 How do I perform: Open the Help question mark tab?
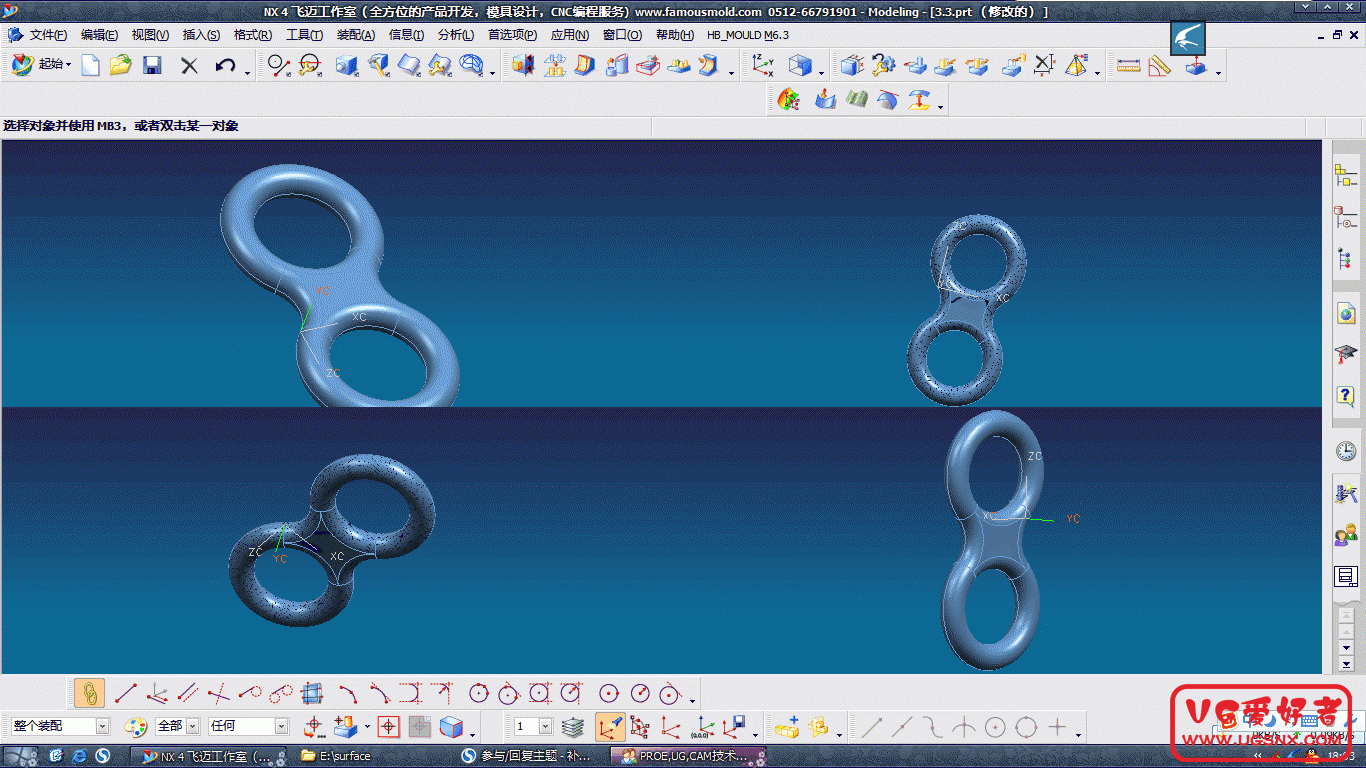coord(1346,396)
